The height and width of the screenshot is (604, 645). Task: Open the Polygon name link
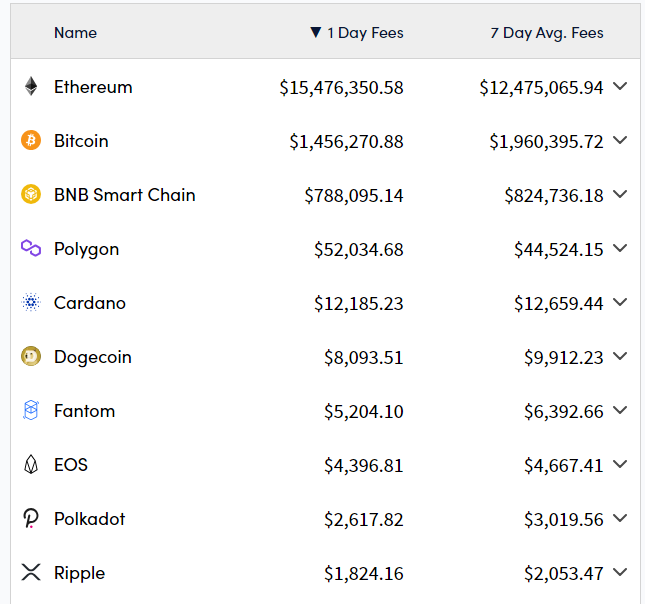coord(87,249)
